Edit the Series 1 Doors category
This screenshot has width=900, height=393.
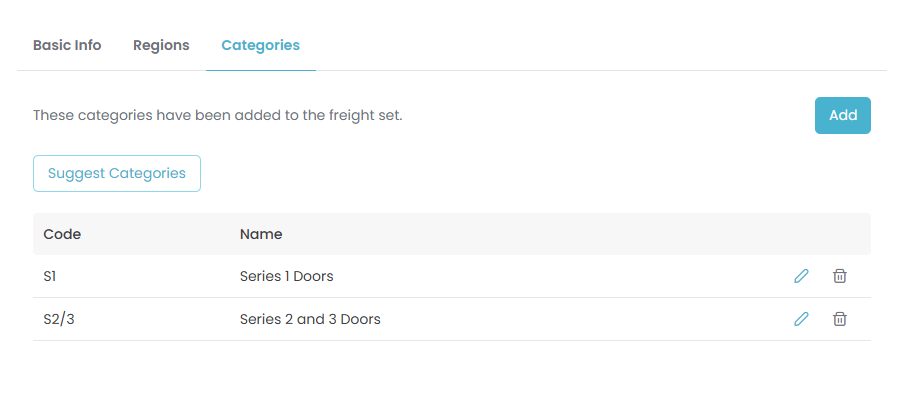[801, 276]
